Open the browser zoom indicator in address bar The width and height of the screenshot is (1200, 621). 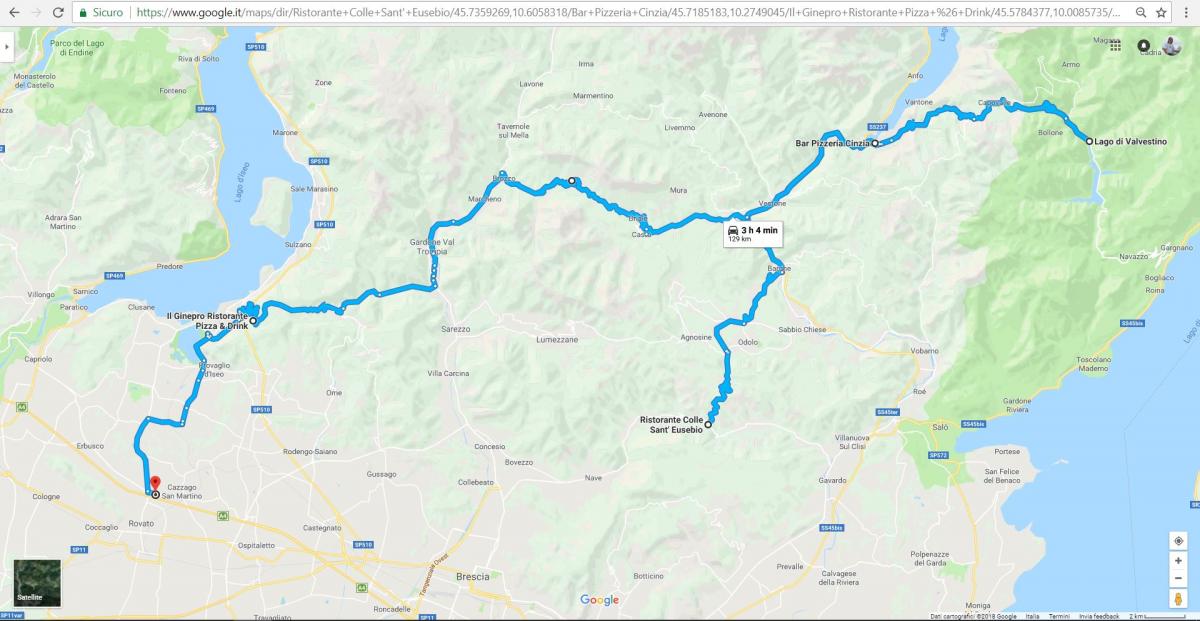coord(1141,13)
